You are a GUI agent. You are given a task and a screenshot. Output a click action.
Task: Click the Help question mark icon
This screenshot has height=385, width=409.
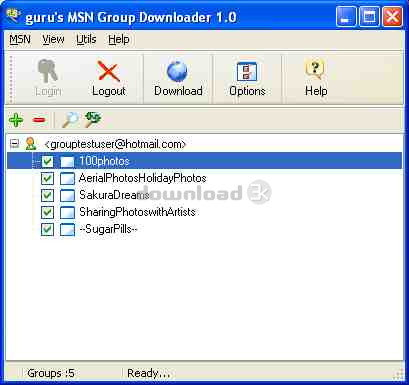pos(315,69)
